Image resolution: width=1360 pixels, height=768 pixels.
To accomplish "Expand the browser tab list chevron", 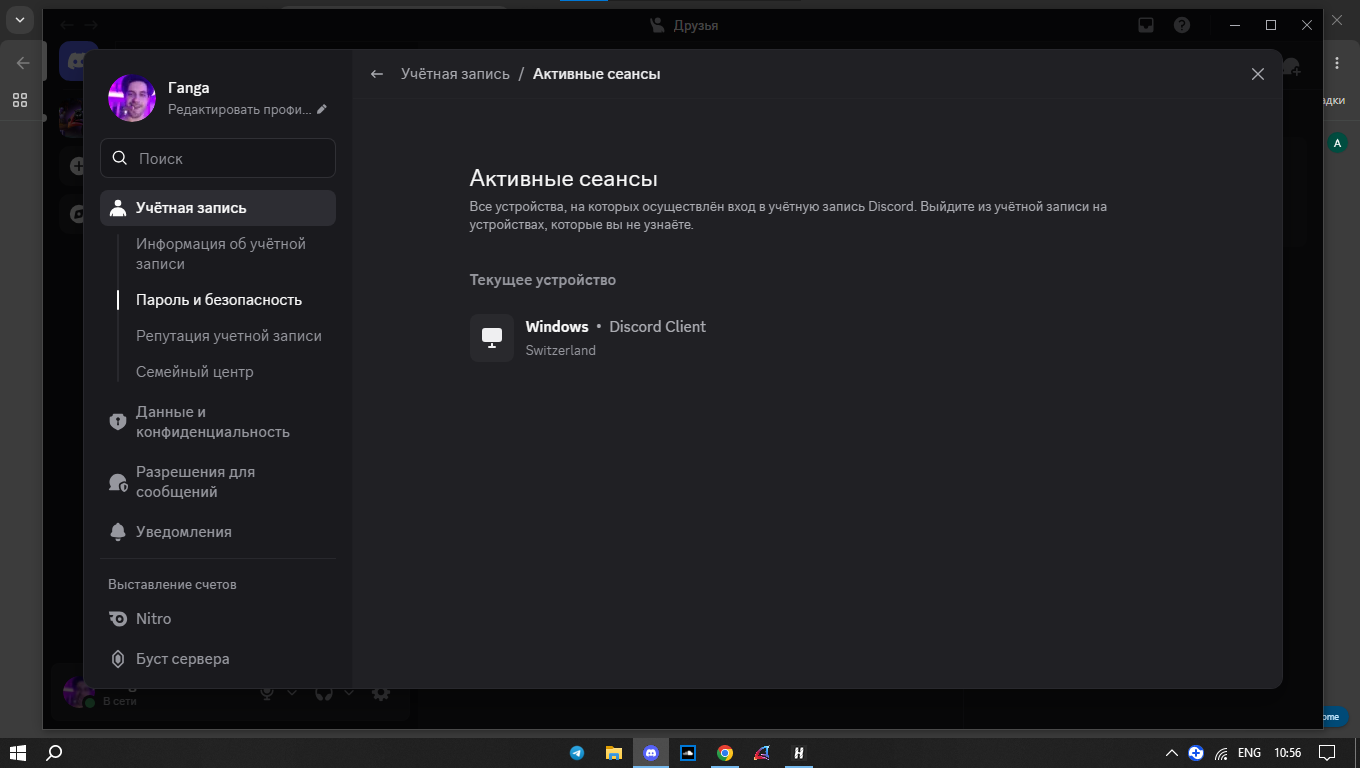I will coord(18,19).
